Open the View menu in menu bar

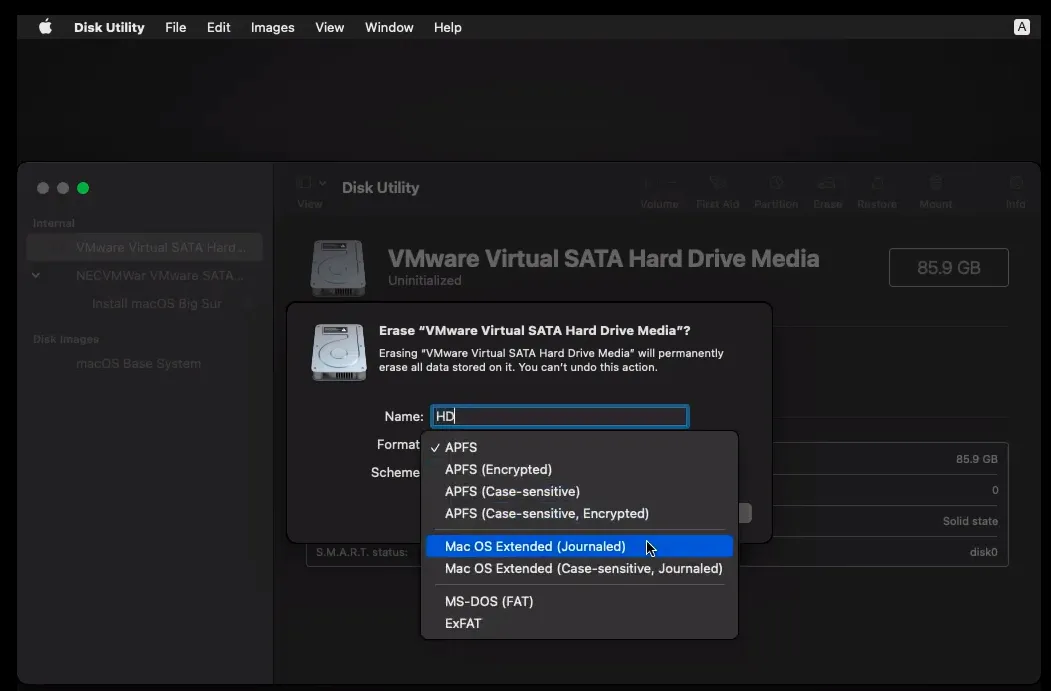(330, 27)
